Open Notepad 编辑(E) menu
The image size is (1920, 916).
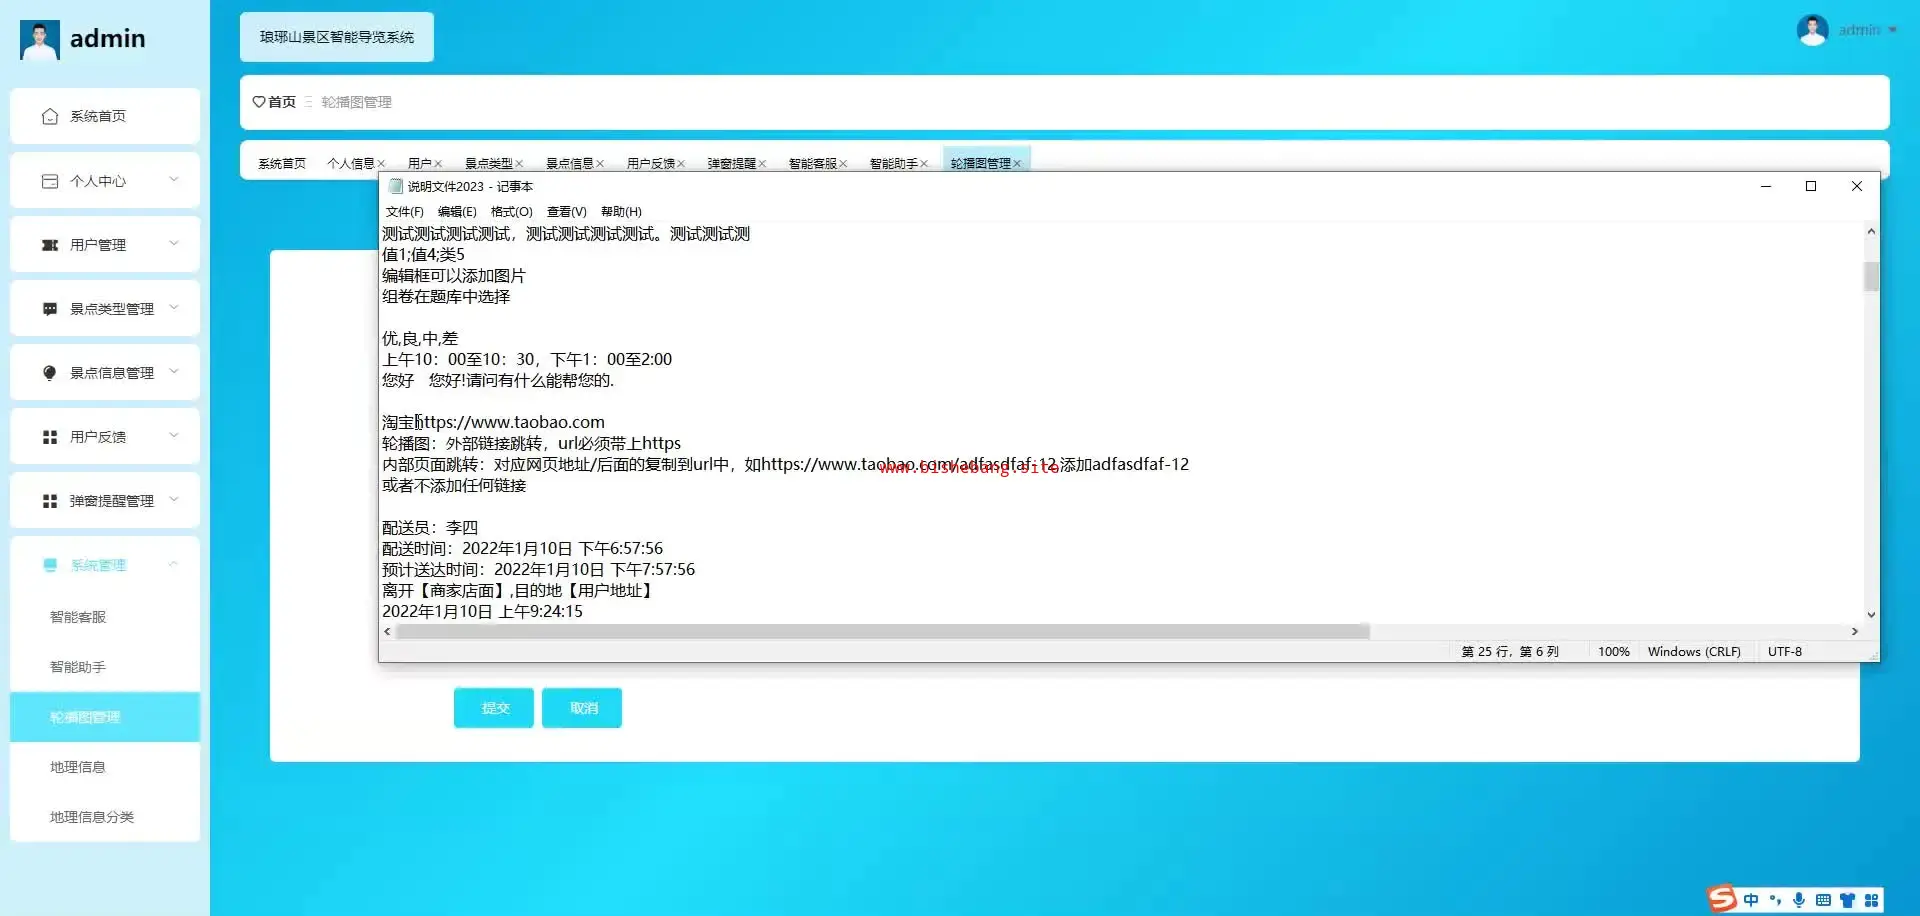click(457, 212)
